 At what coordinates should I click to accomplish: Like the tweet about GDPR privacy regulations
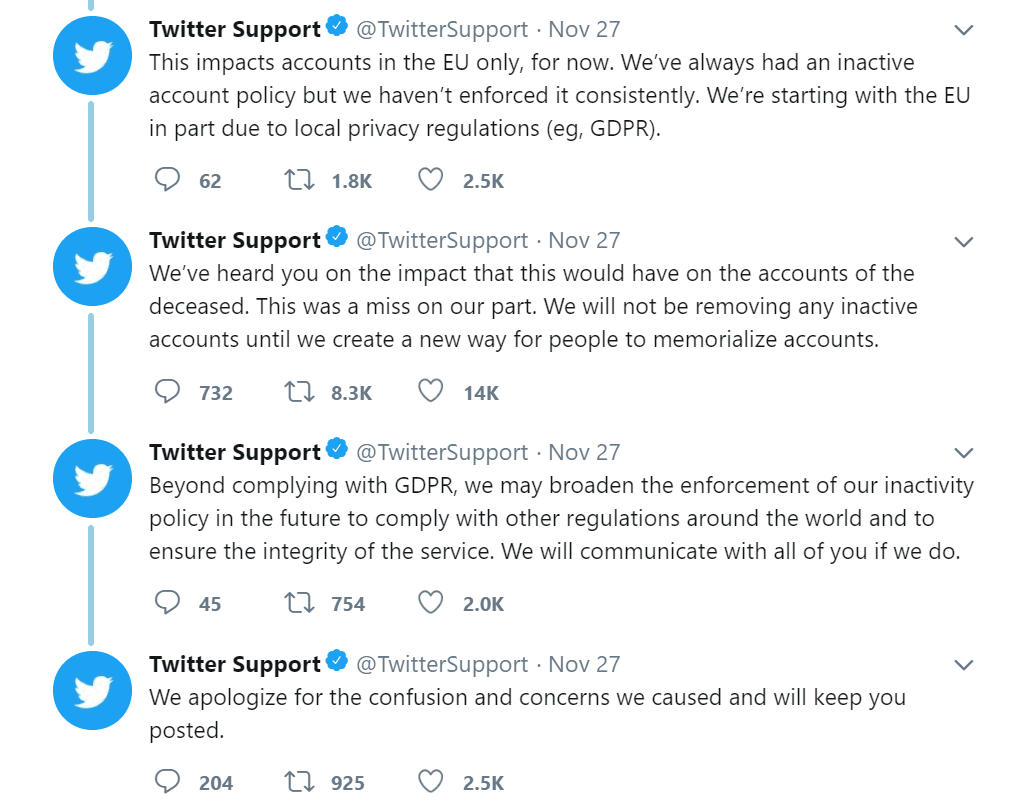pyautogui.click(x=430, y=180)
